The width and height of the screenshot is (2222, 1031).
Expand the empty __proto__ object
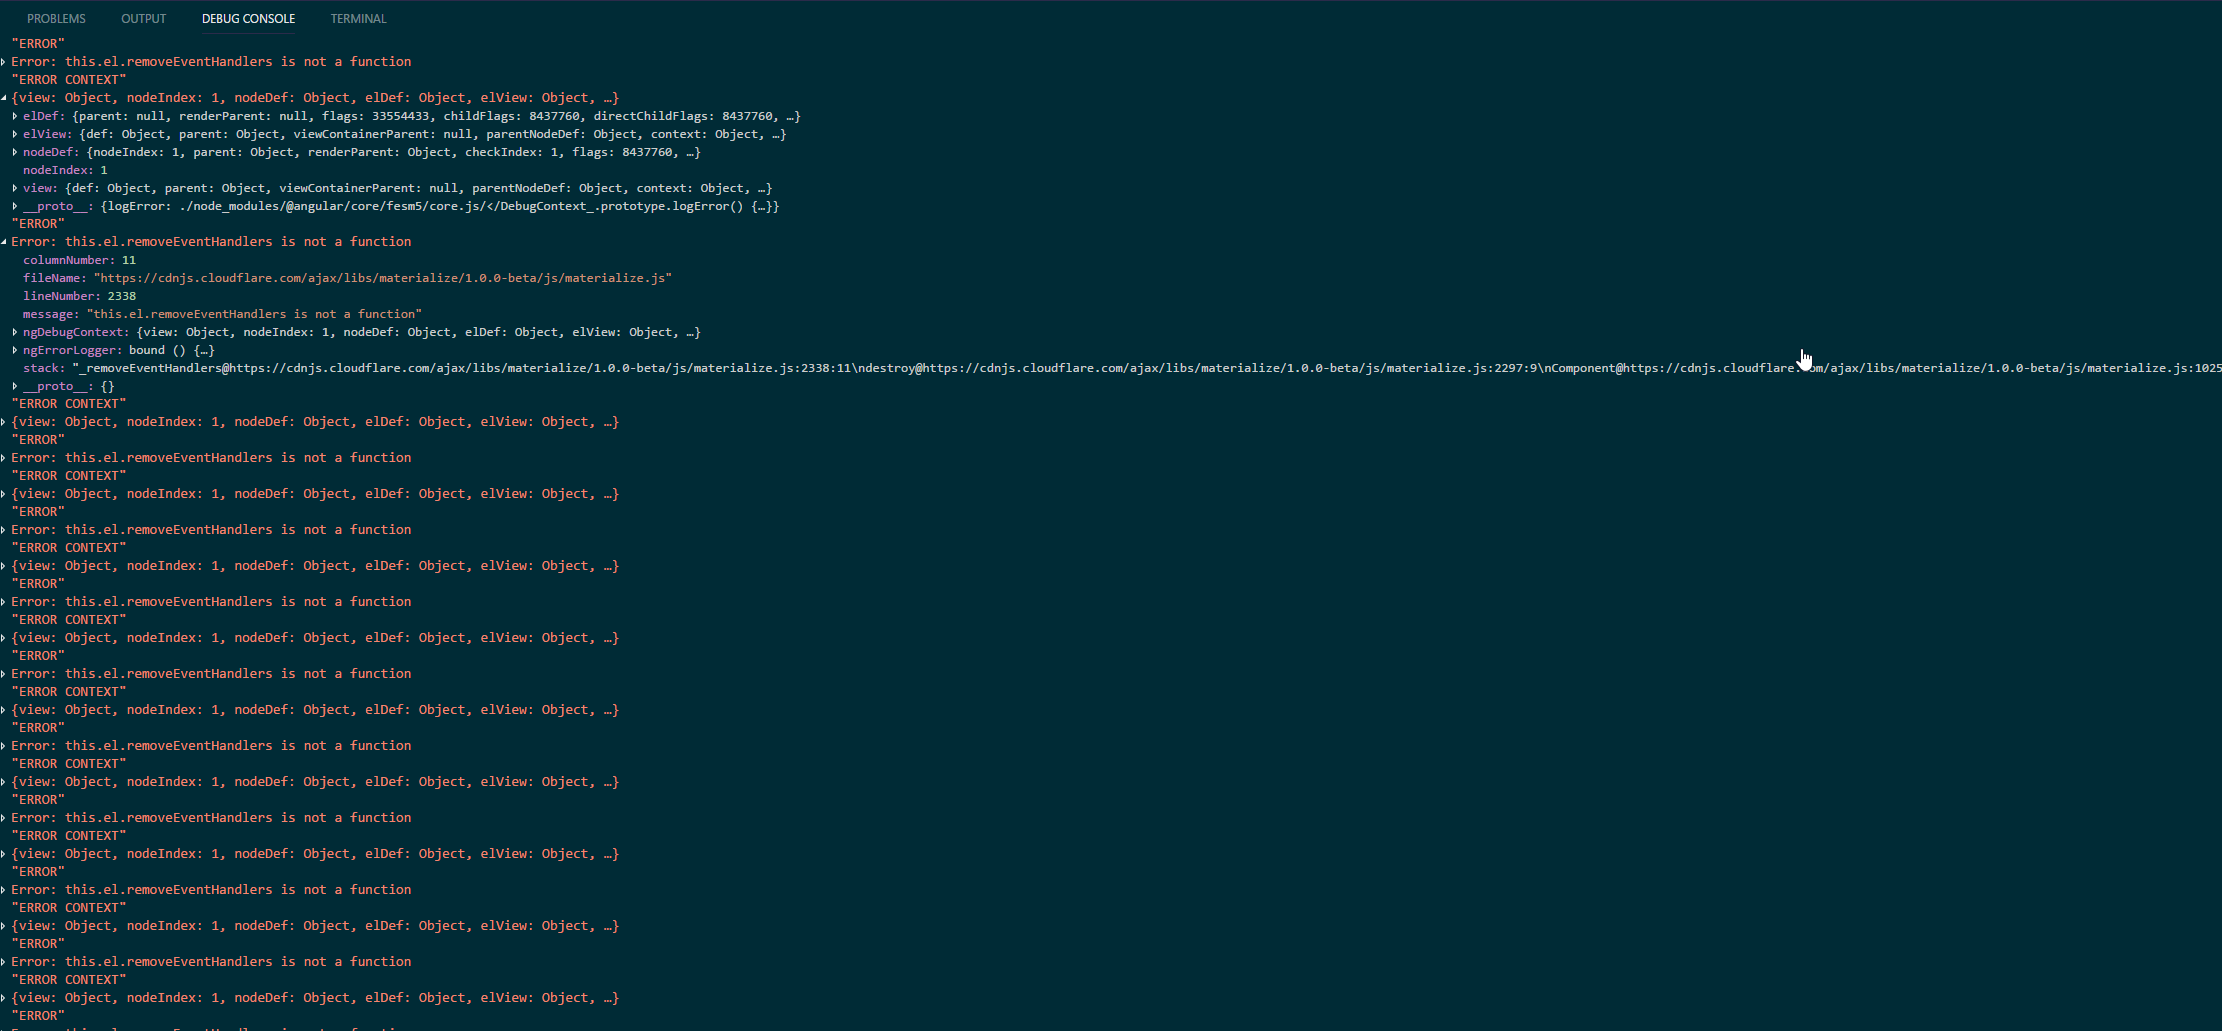pos(14,386)
